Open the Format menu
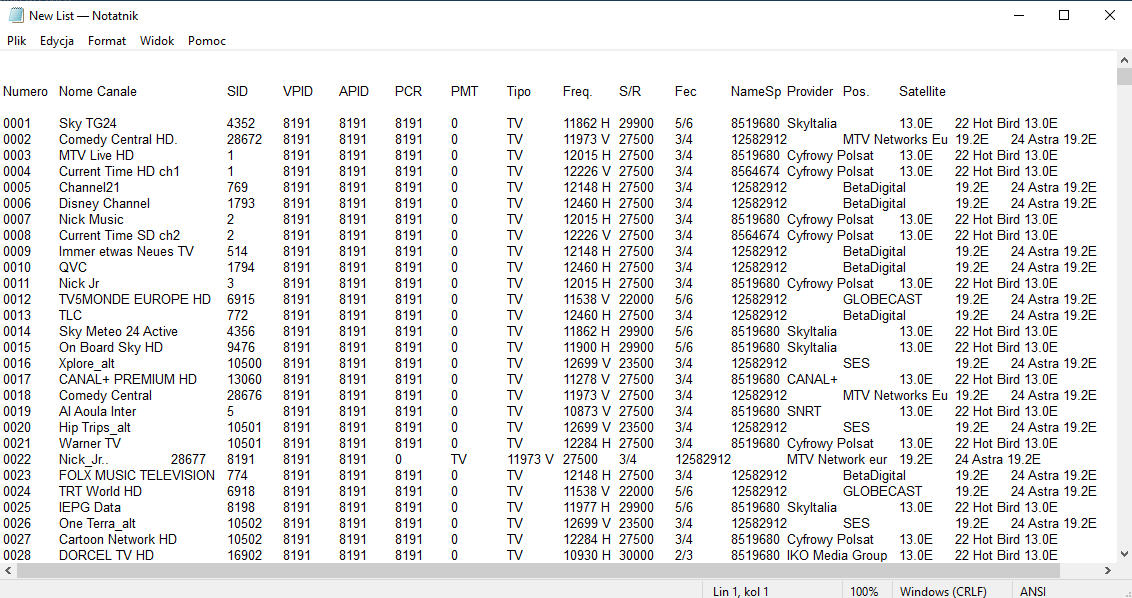 pos(107,40)
